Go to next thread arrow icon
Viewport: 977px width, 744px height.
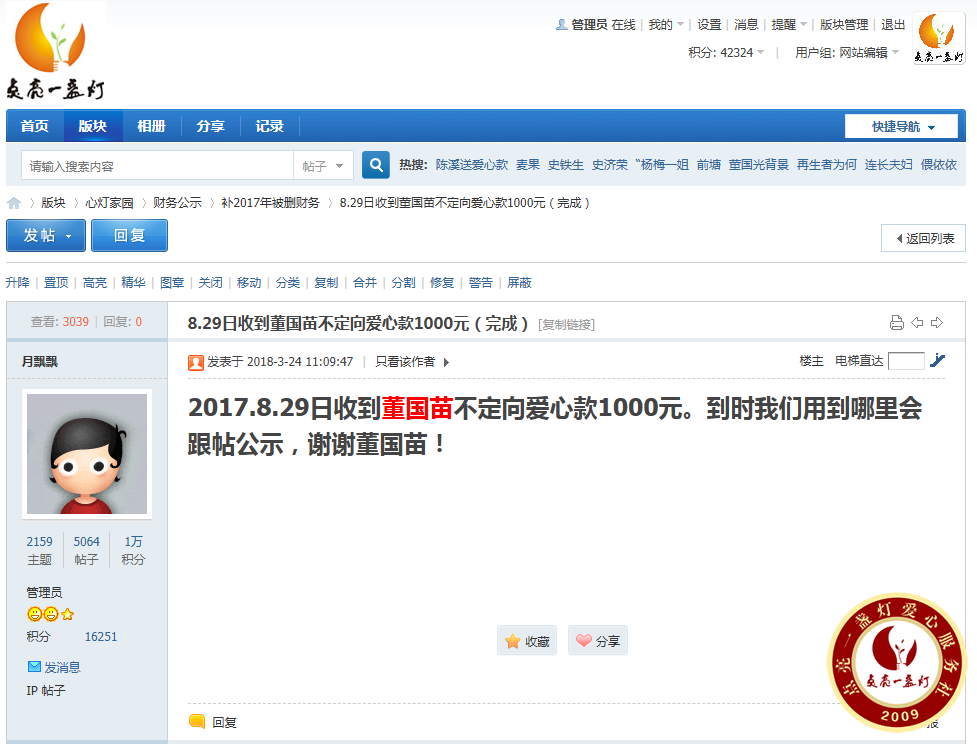937,322
